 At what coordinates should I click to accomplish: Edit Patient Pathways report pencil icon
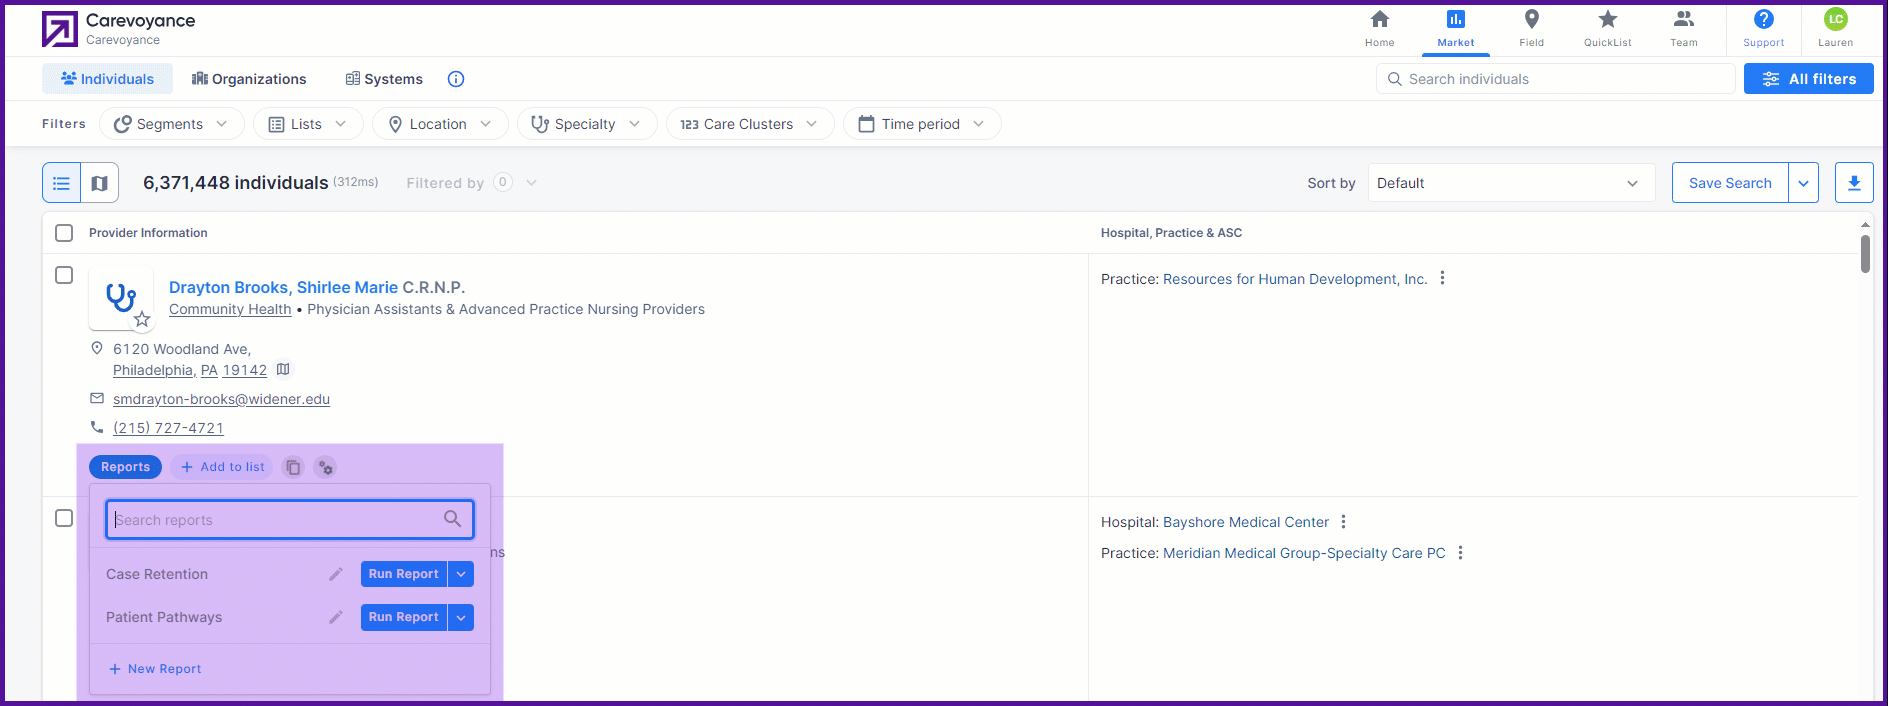click(x=336, y=617)
